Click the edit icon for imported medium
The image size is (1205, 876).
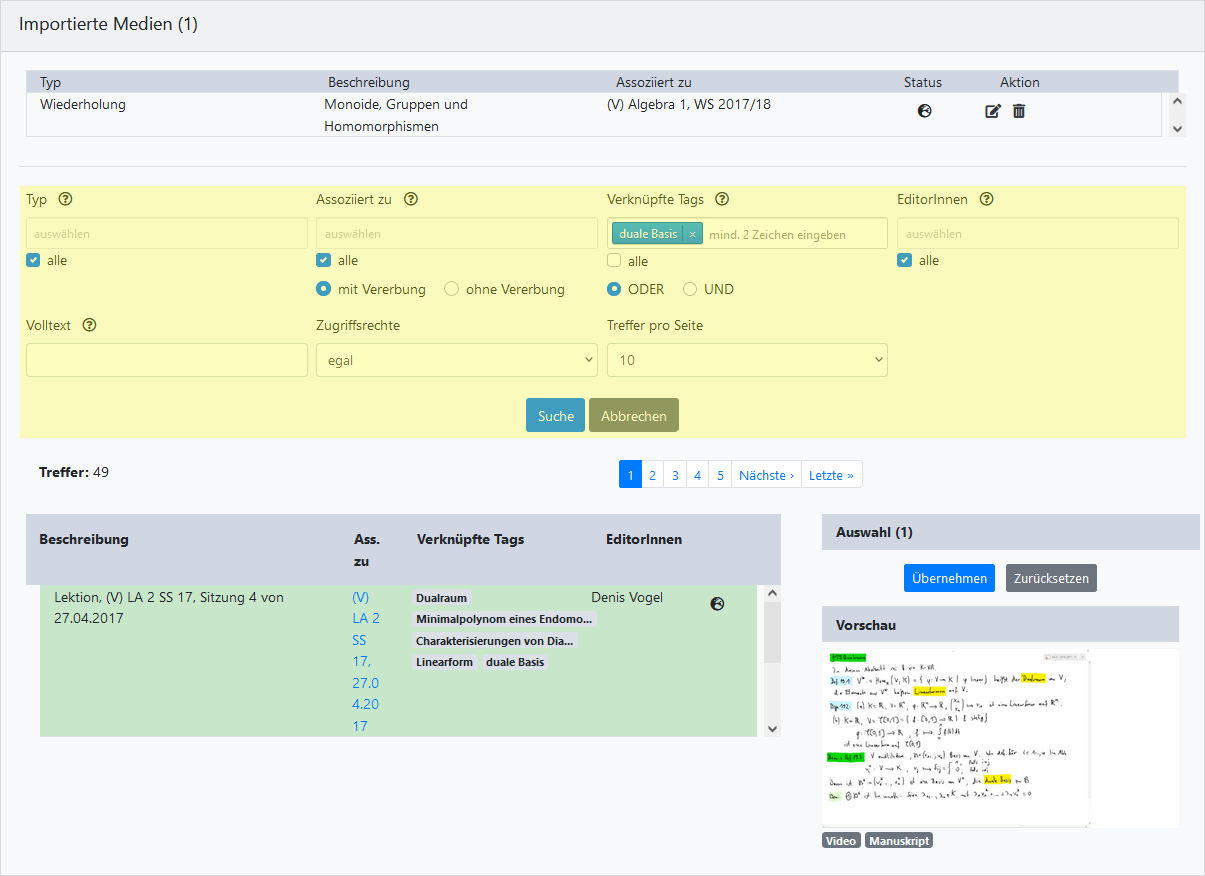(x=992, y=111)
